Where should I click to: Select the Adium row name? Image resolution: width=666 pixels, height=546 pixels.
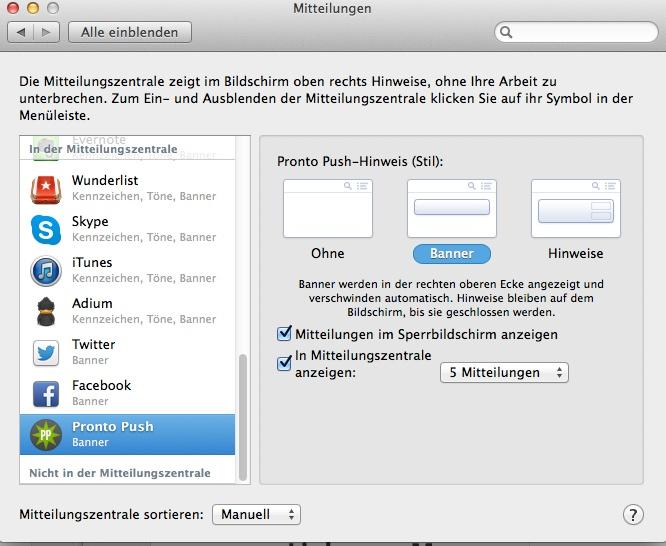[x=92, y=303]
